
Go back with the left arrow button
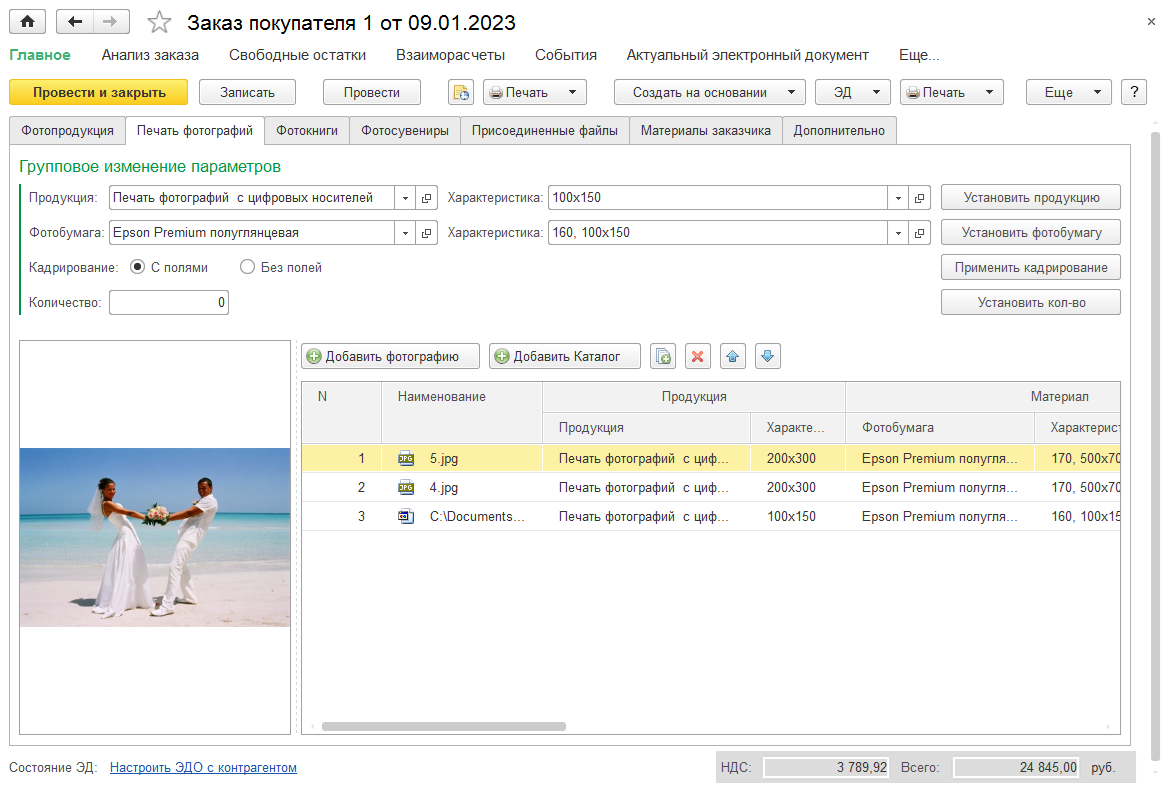tap(75, 22)
